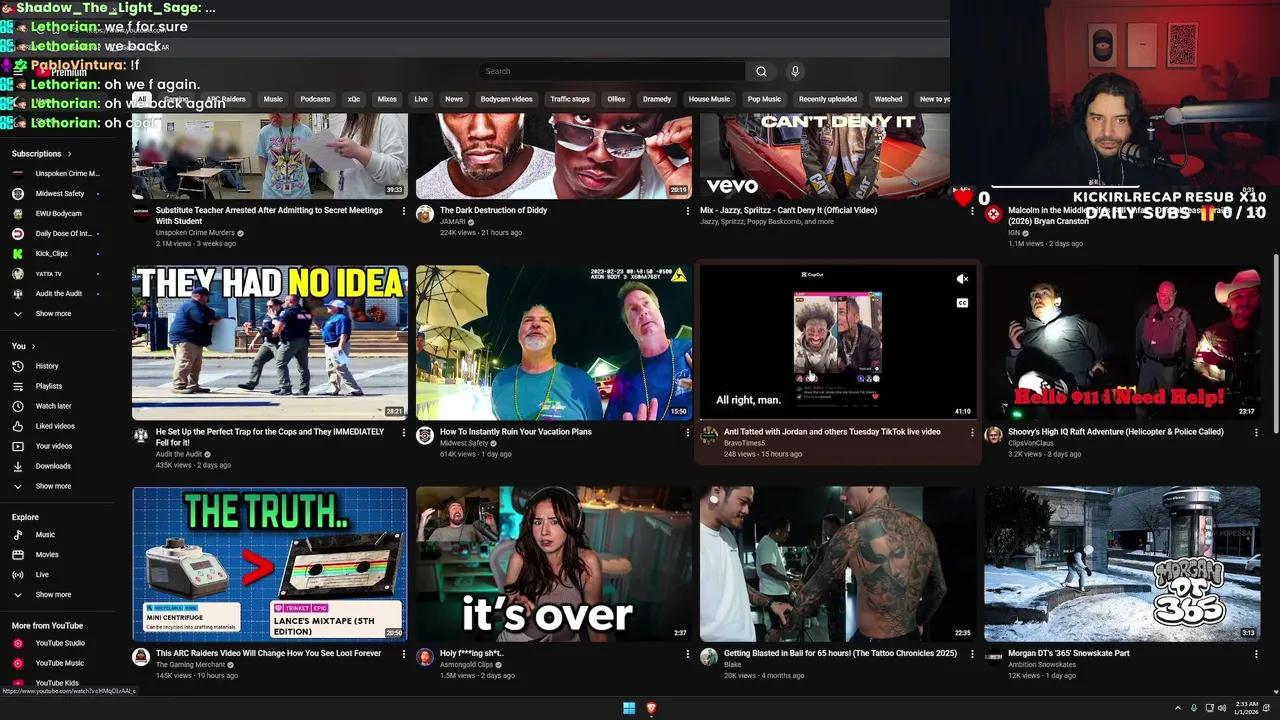Activate voice search microphone icon
Screen dimensions: 1280x720
795,71
